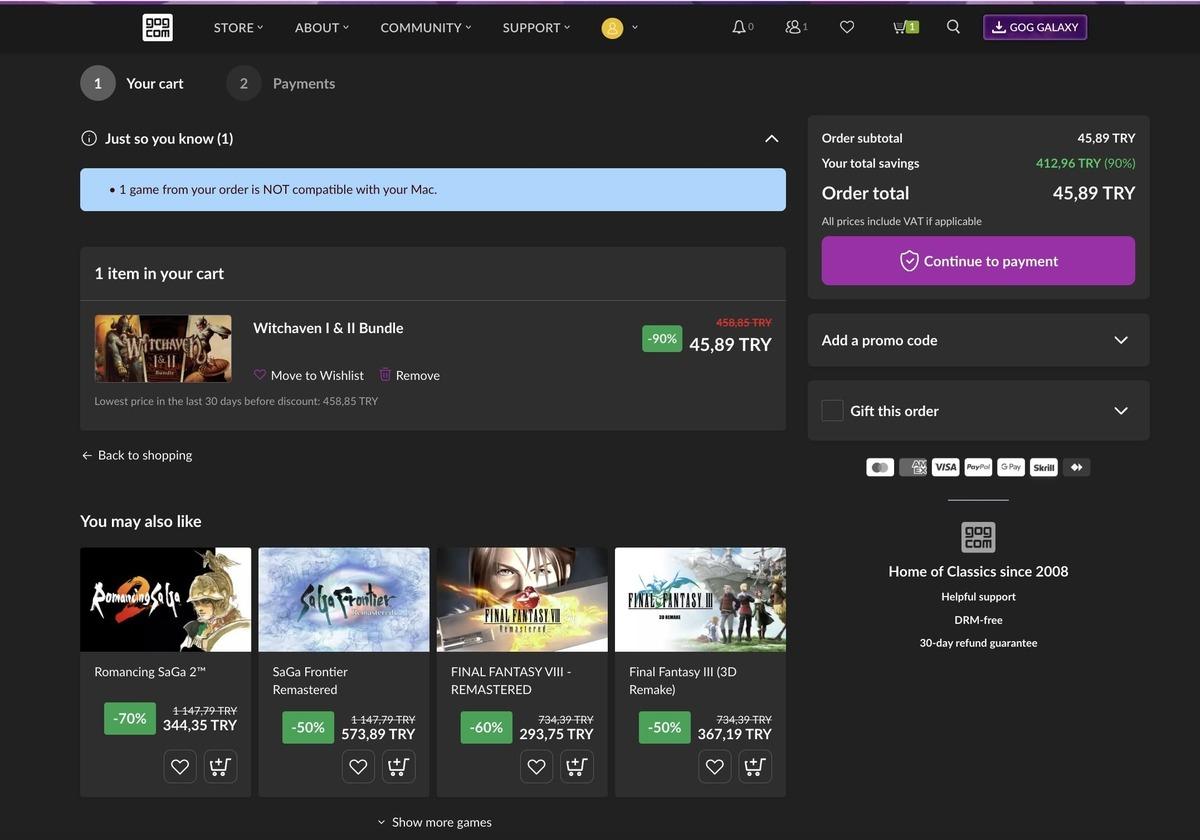The image size is (1200, 840).
Task: Open SaGa Frontier Remastered cover image
Action: point(344,599)
